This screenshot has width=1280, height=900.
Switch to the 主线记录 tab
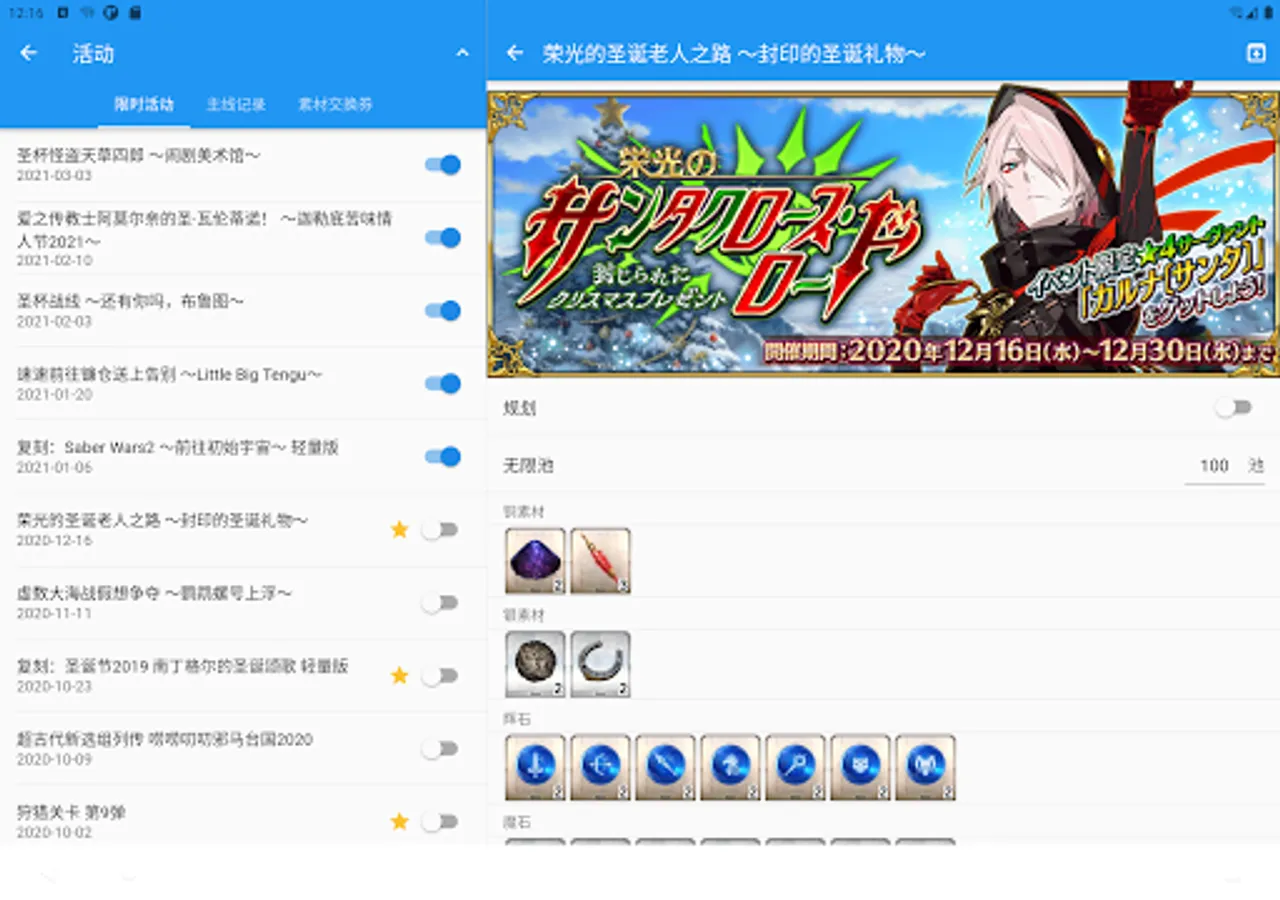point(236,104)
